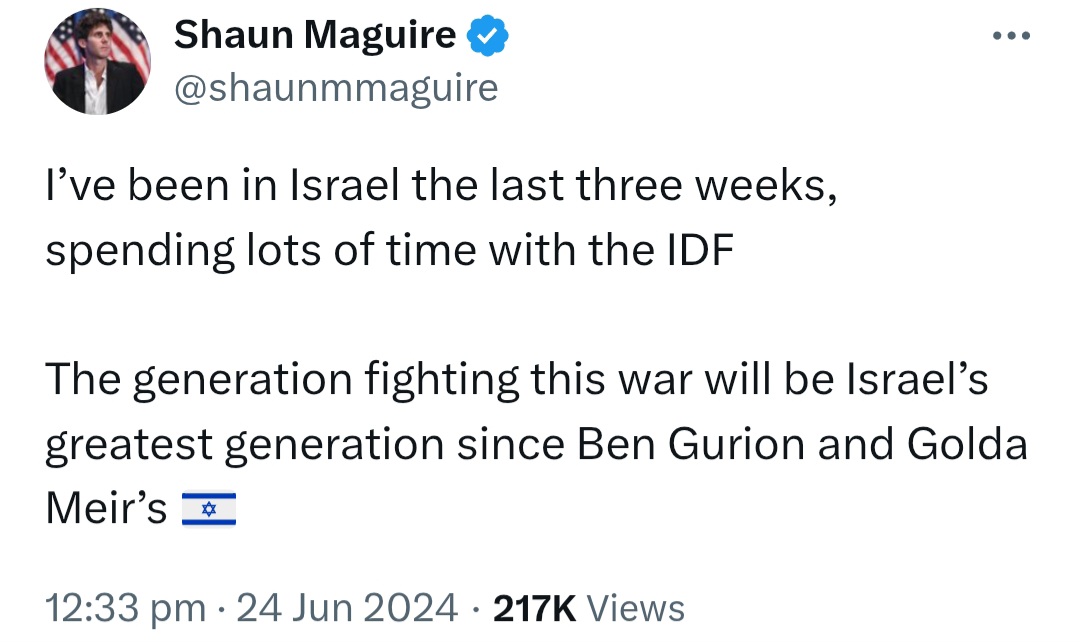Click the line mentioning Israel the last three weeks
The width and height of the screenshot is (1080, 642).
pyautogui.click(x=442, y=186)
